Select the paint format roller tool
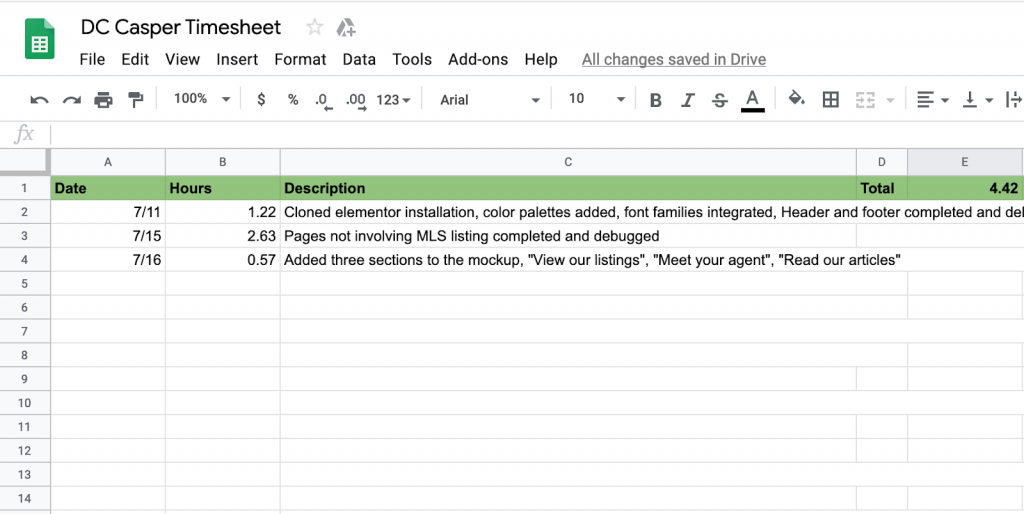 (x=135, y=100)
